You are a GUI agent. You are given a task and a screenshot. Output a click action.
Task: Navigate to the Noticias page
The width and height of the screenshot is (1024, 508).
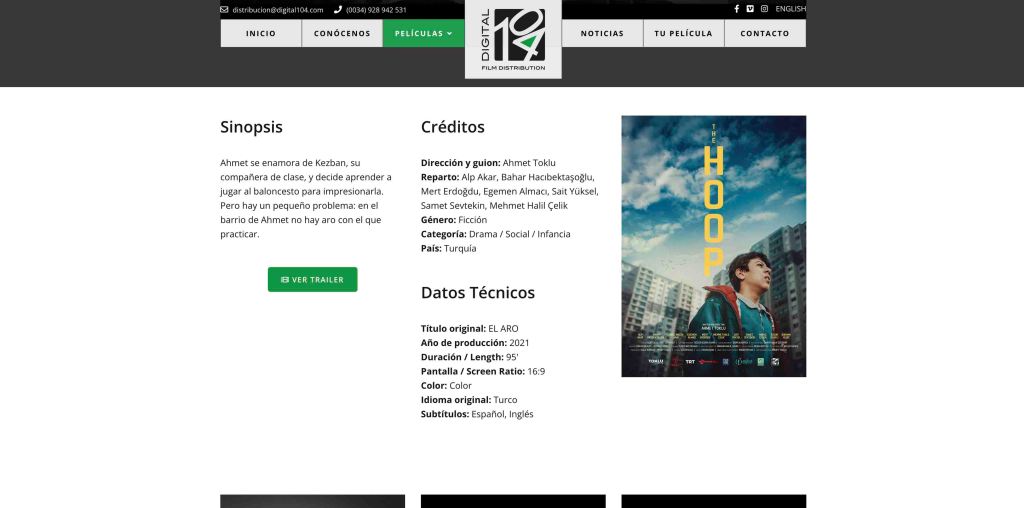(602, 33)
